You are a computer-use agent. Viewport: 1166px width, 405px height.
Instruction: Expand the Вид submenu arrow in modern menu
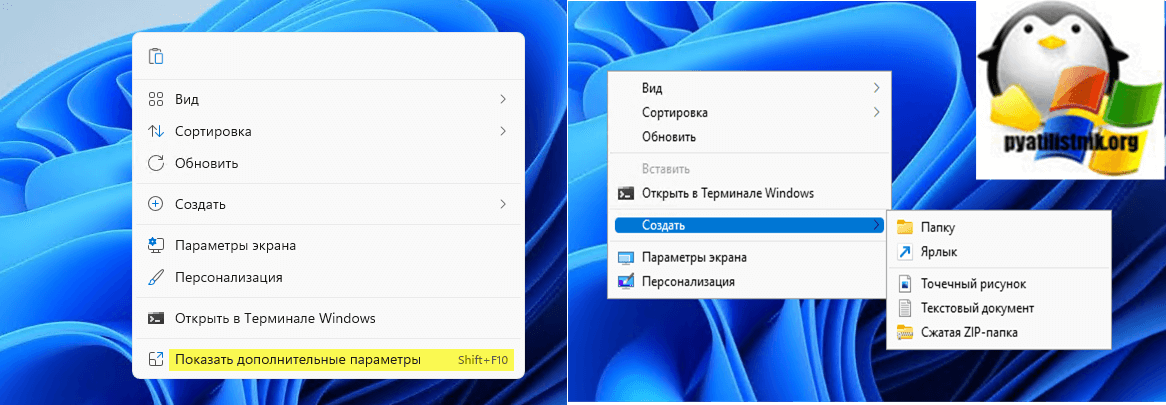(503, 99)
